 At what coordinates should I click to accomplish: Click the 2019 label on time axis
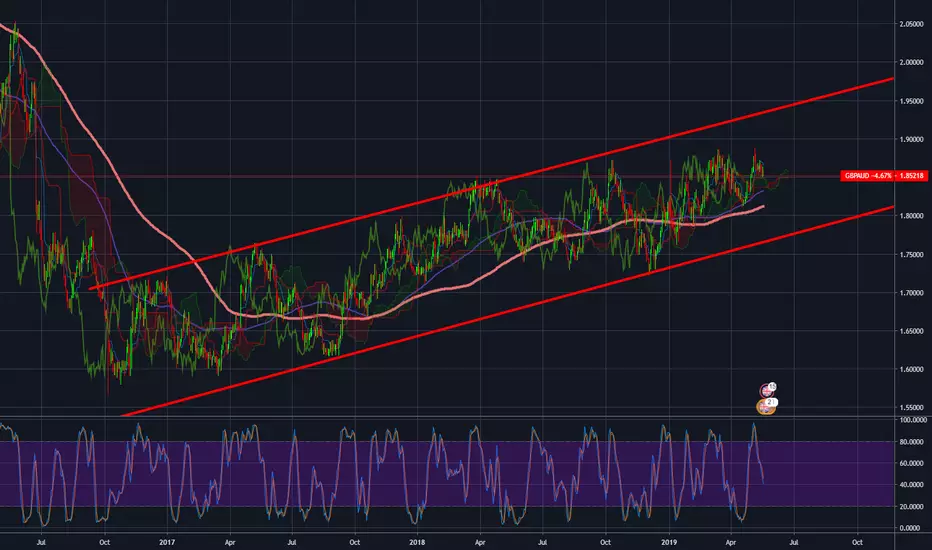[x=669, y=542]
